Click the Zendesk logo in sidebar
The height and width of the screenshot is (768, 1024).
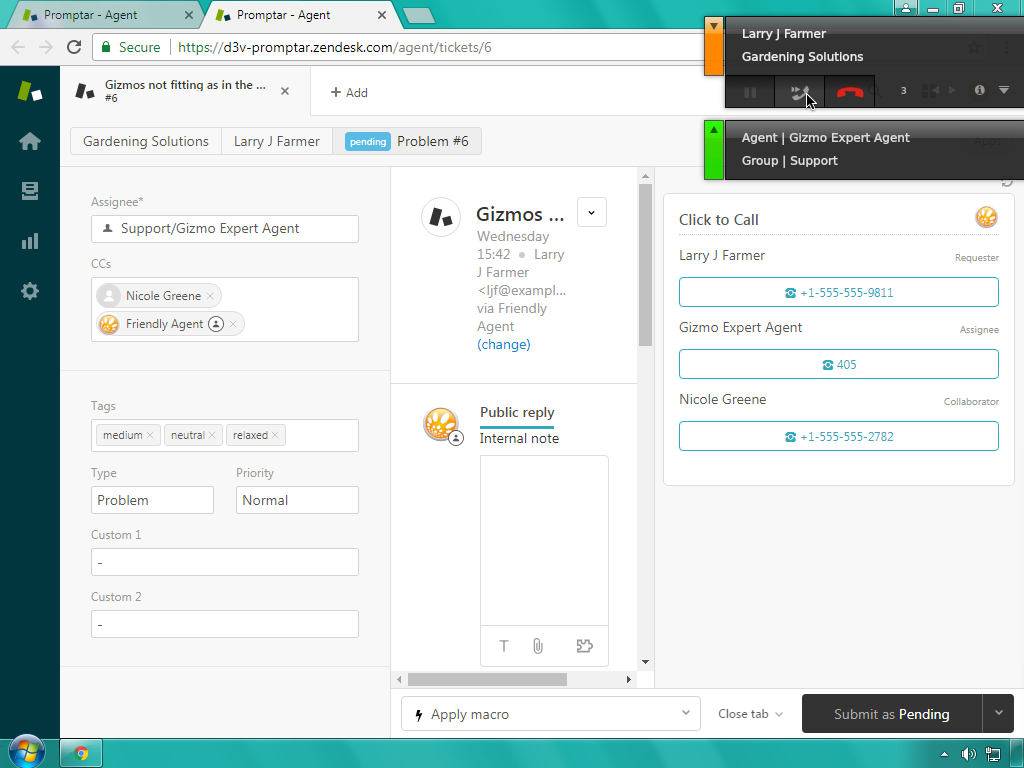pos(30,91)
